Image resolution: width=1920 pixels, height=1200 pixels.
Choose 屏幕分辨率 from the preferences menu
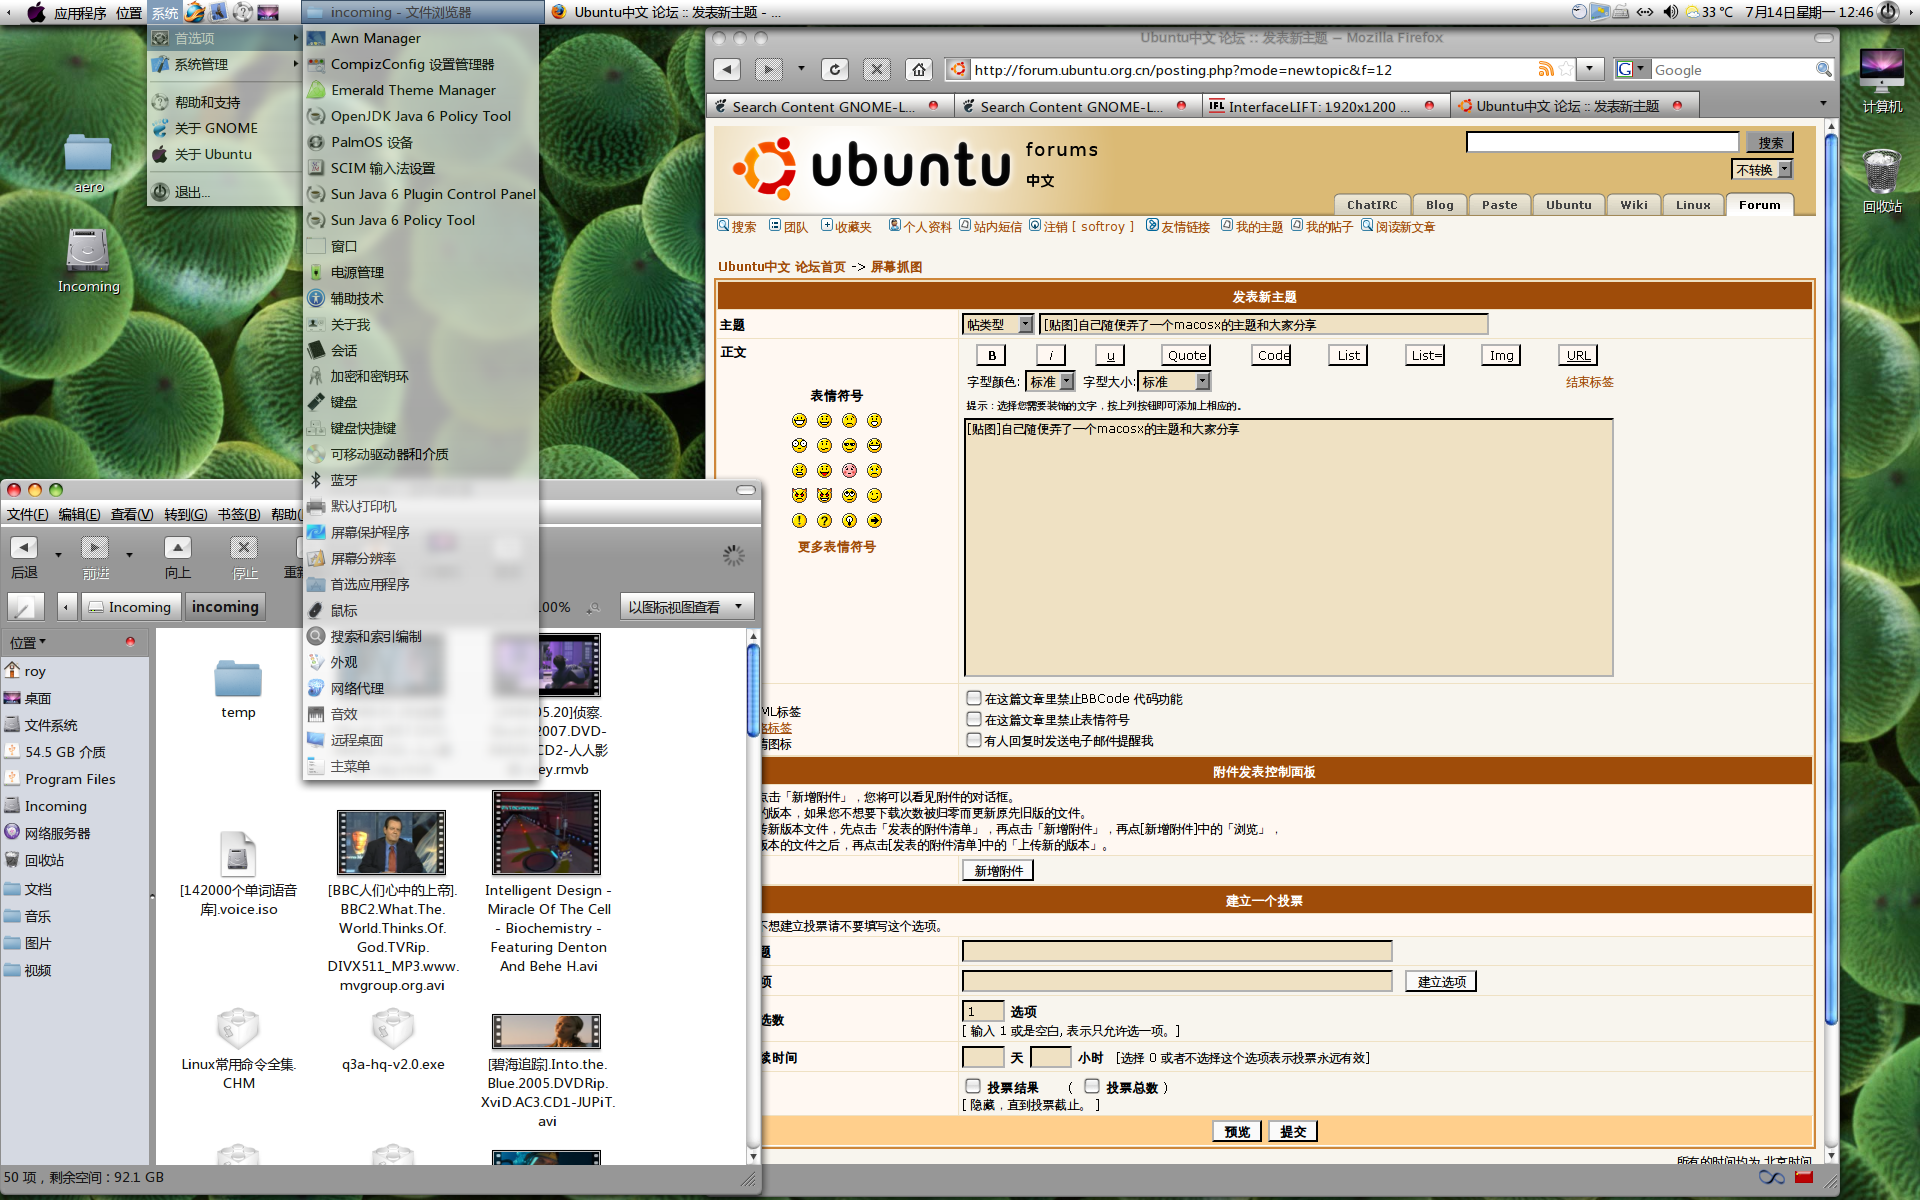363,558
